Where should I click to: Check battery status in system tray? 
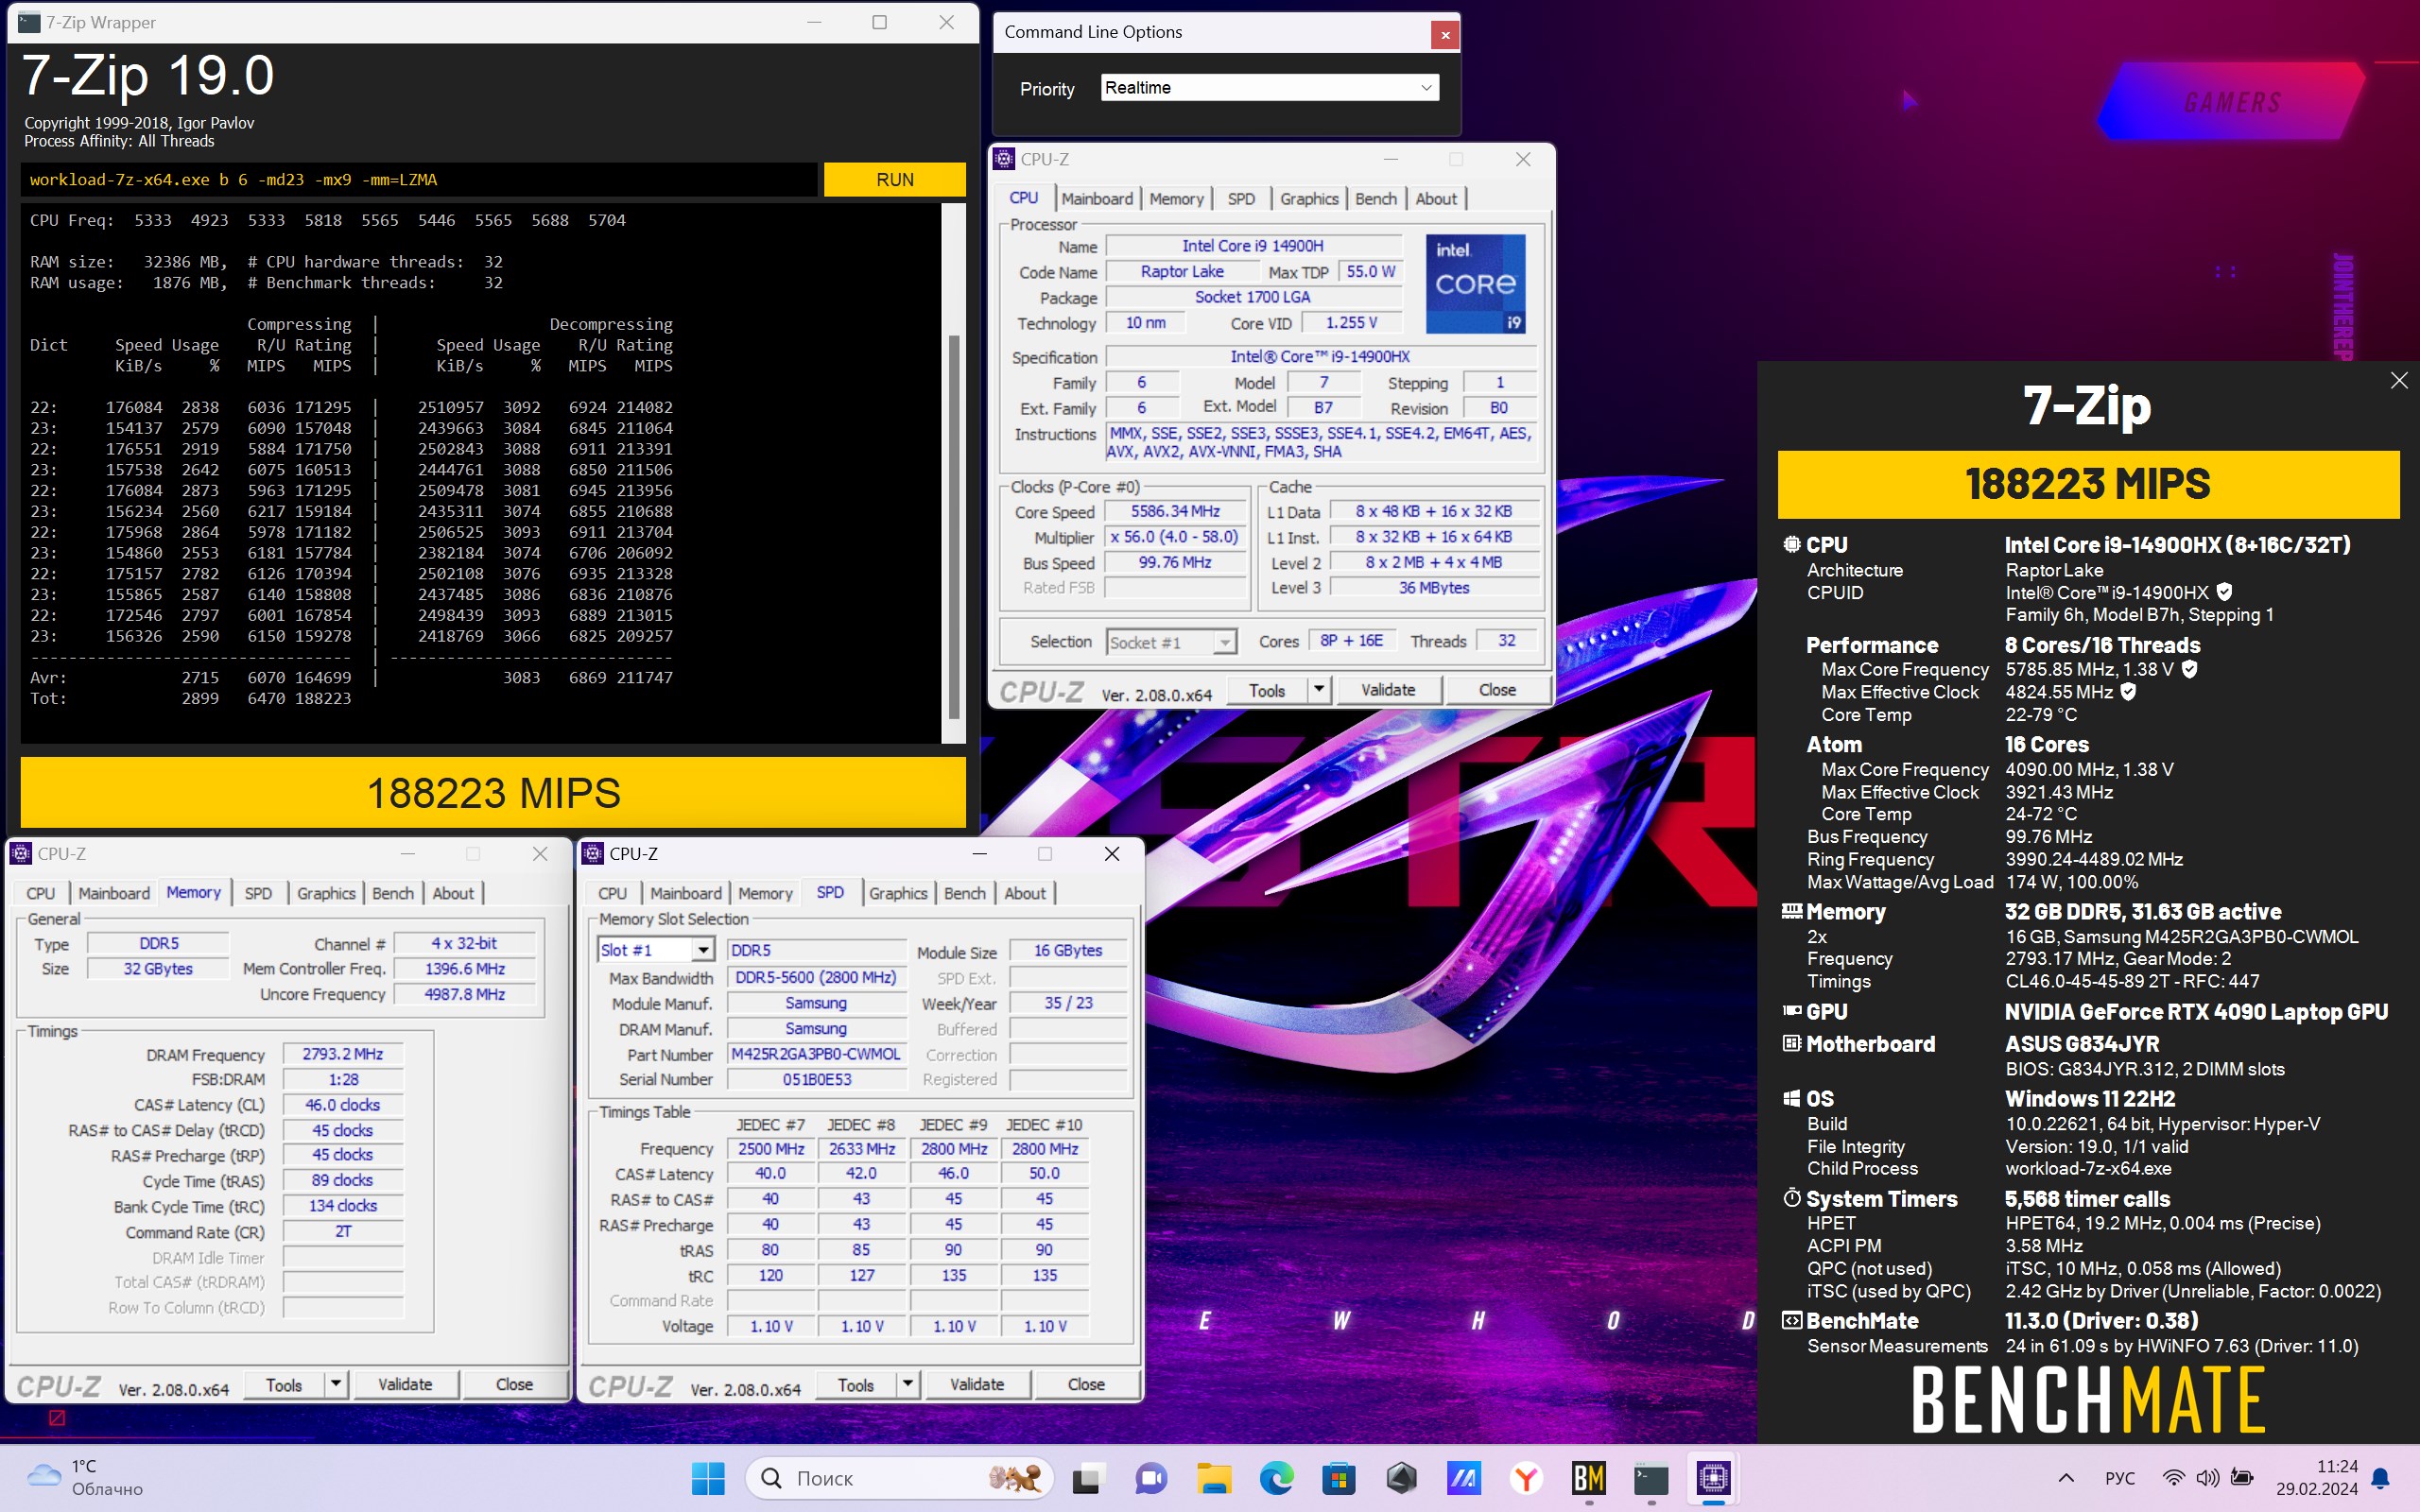2242,1478
